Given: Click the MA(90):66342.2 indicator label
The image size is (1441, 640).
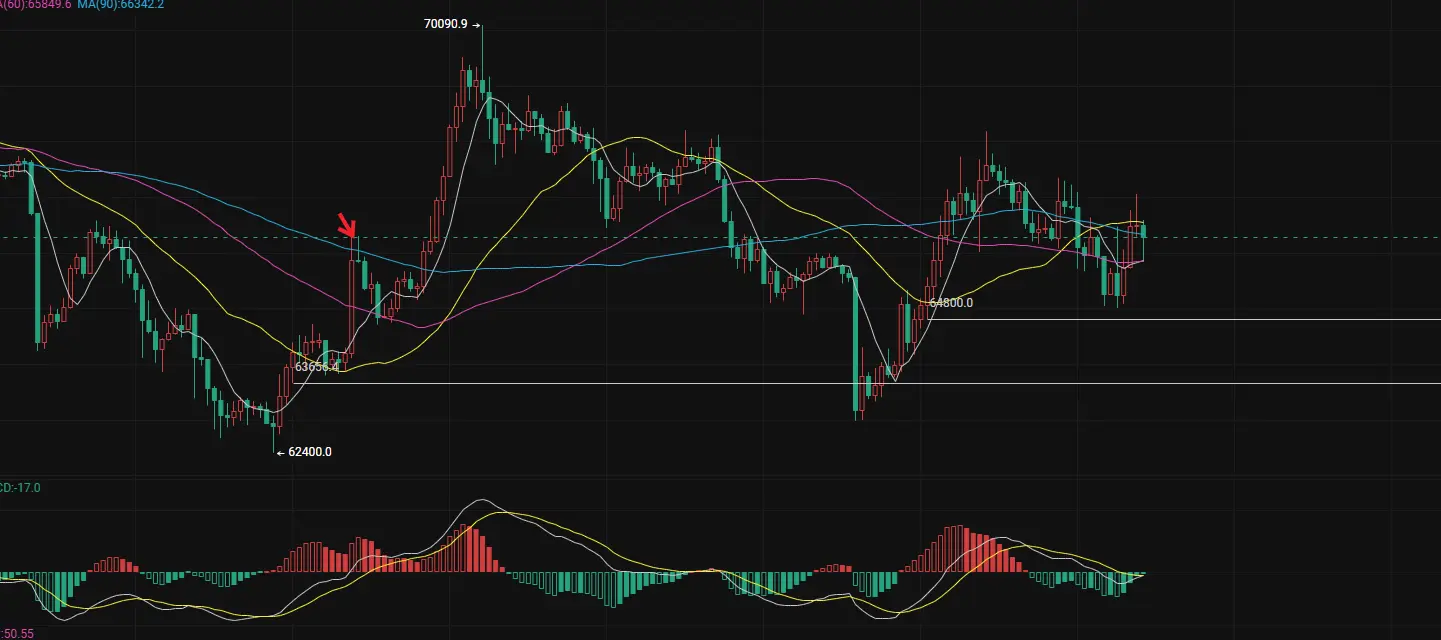Looking at the screenshot, I should (120, 5).
